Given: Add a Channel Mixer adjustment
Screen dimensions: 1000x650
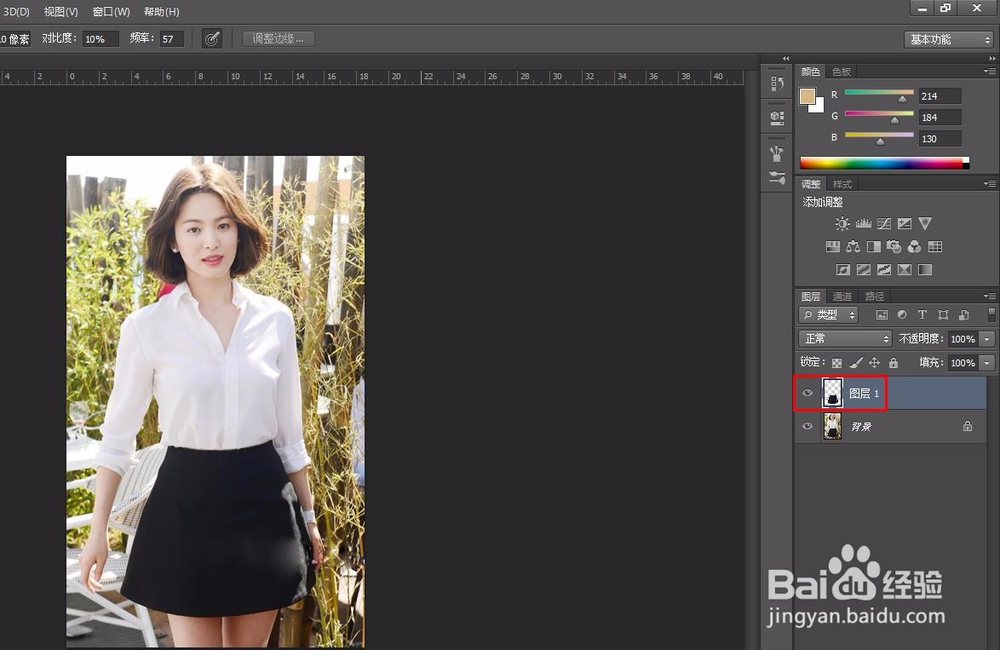Looking at the screenshot, I should [915, 246].
